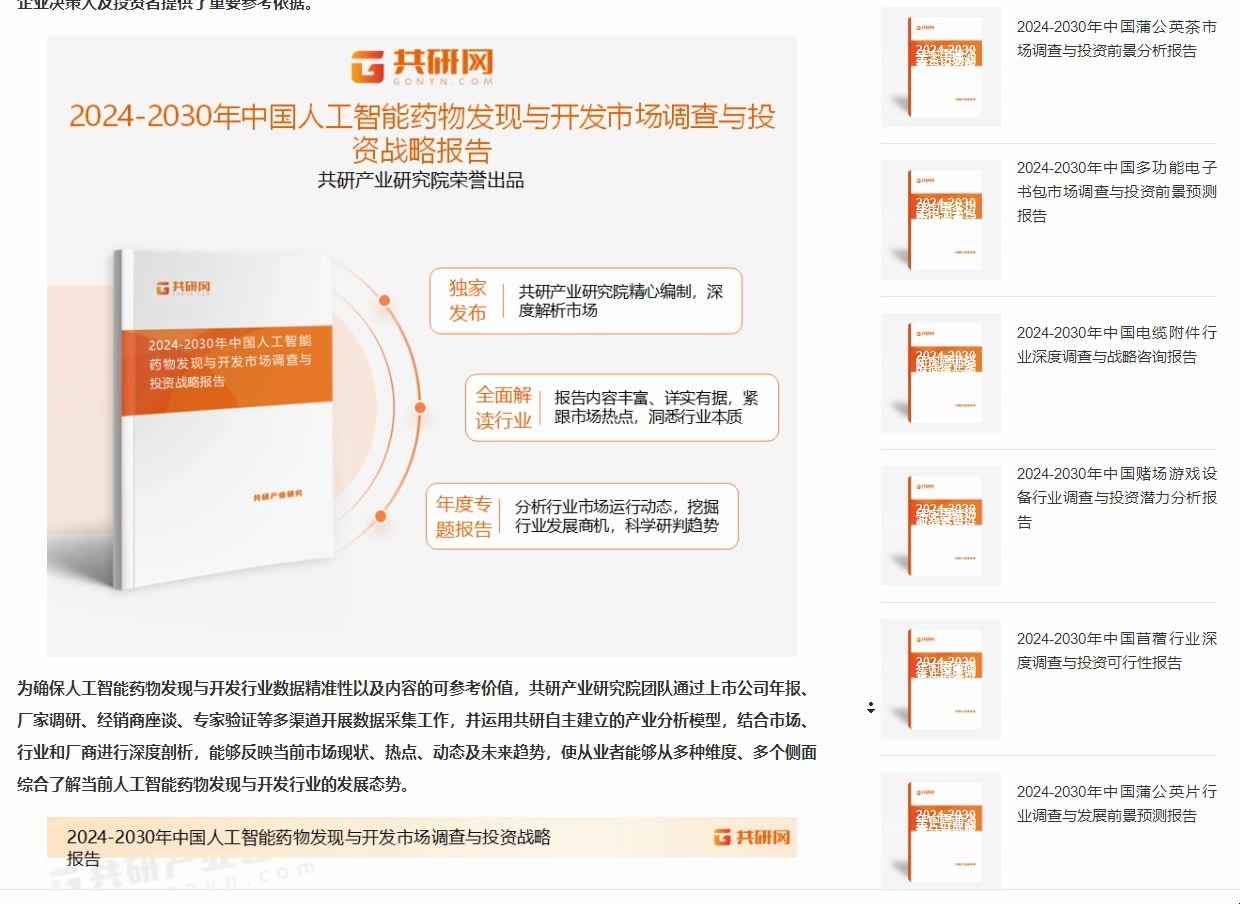This screenshot has width=1240, height=904.
Task: Open the 赌场游戏设备 report link
Action: (1117, 497)
